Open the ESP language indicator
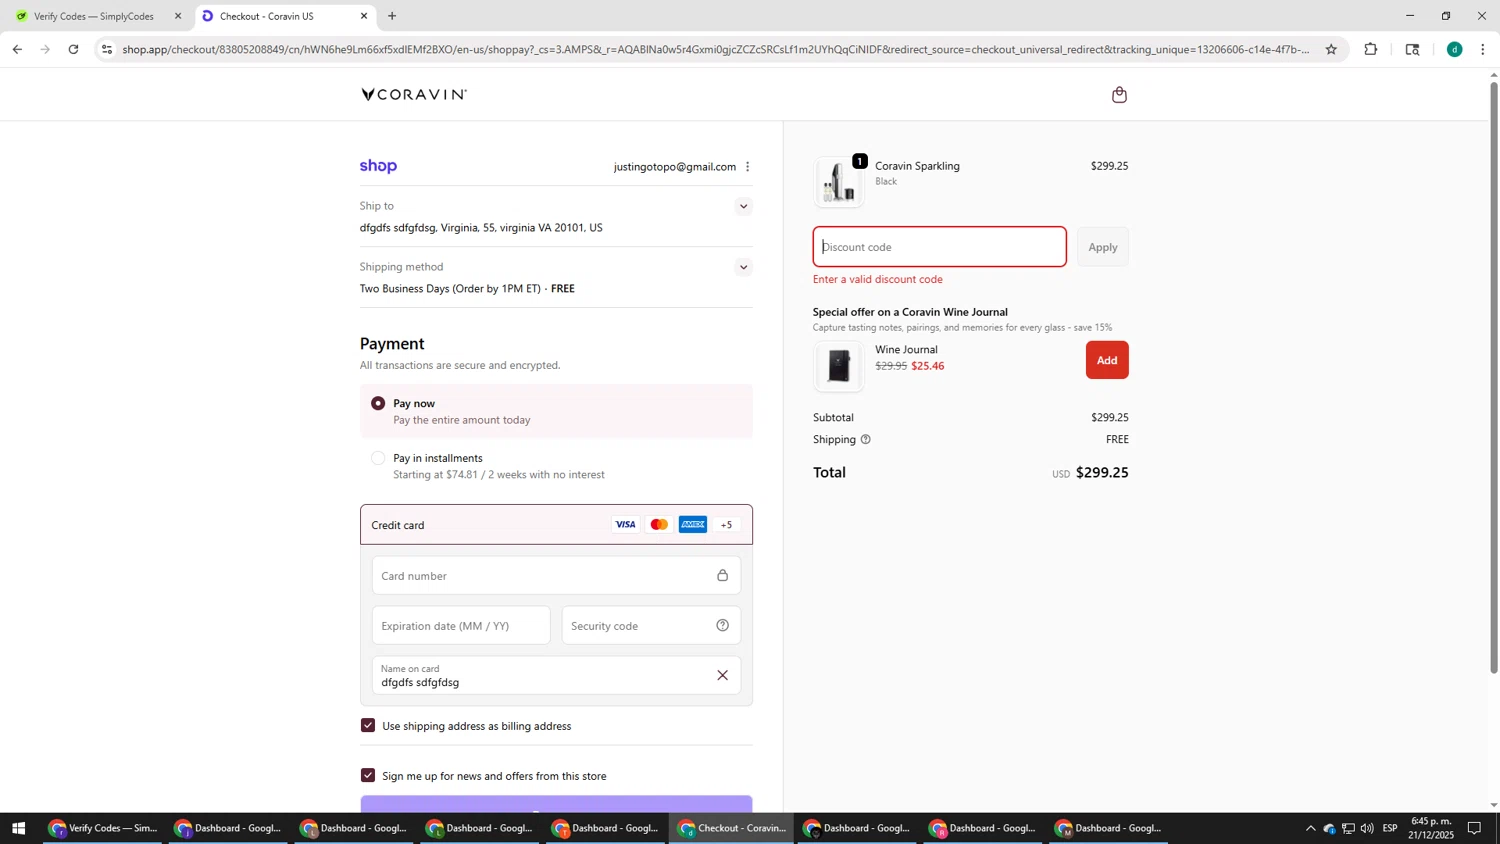The image size is (1500, 844). tap(1390, 828)
